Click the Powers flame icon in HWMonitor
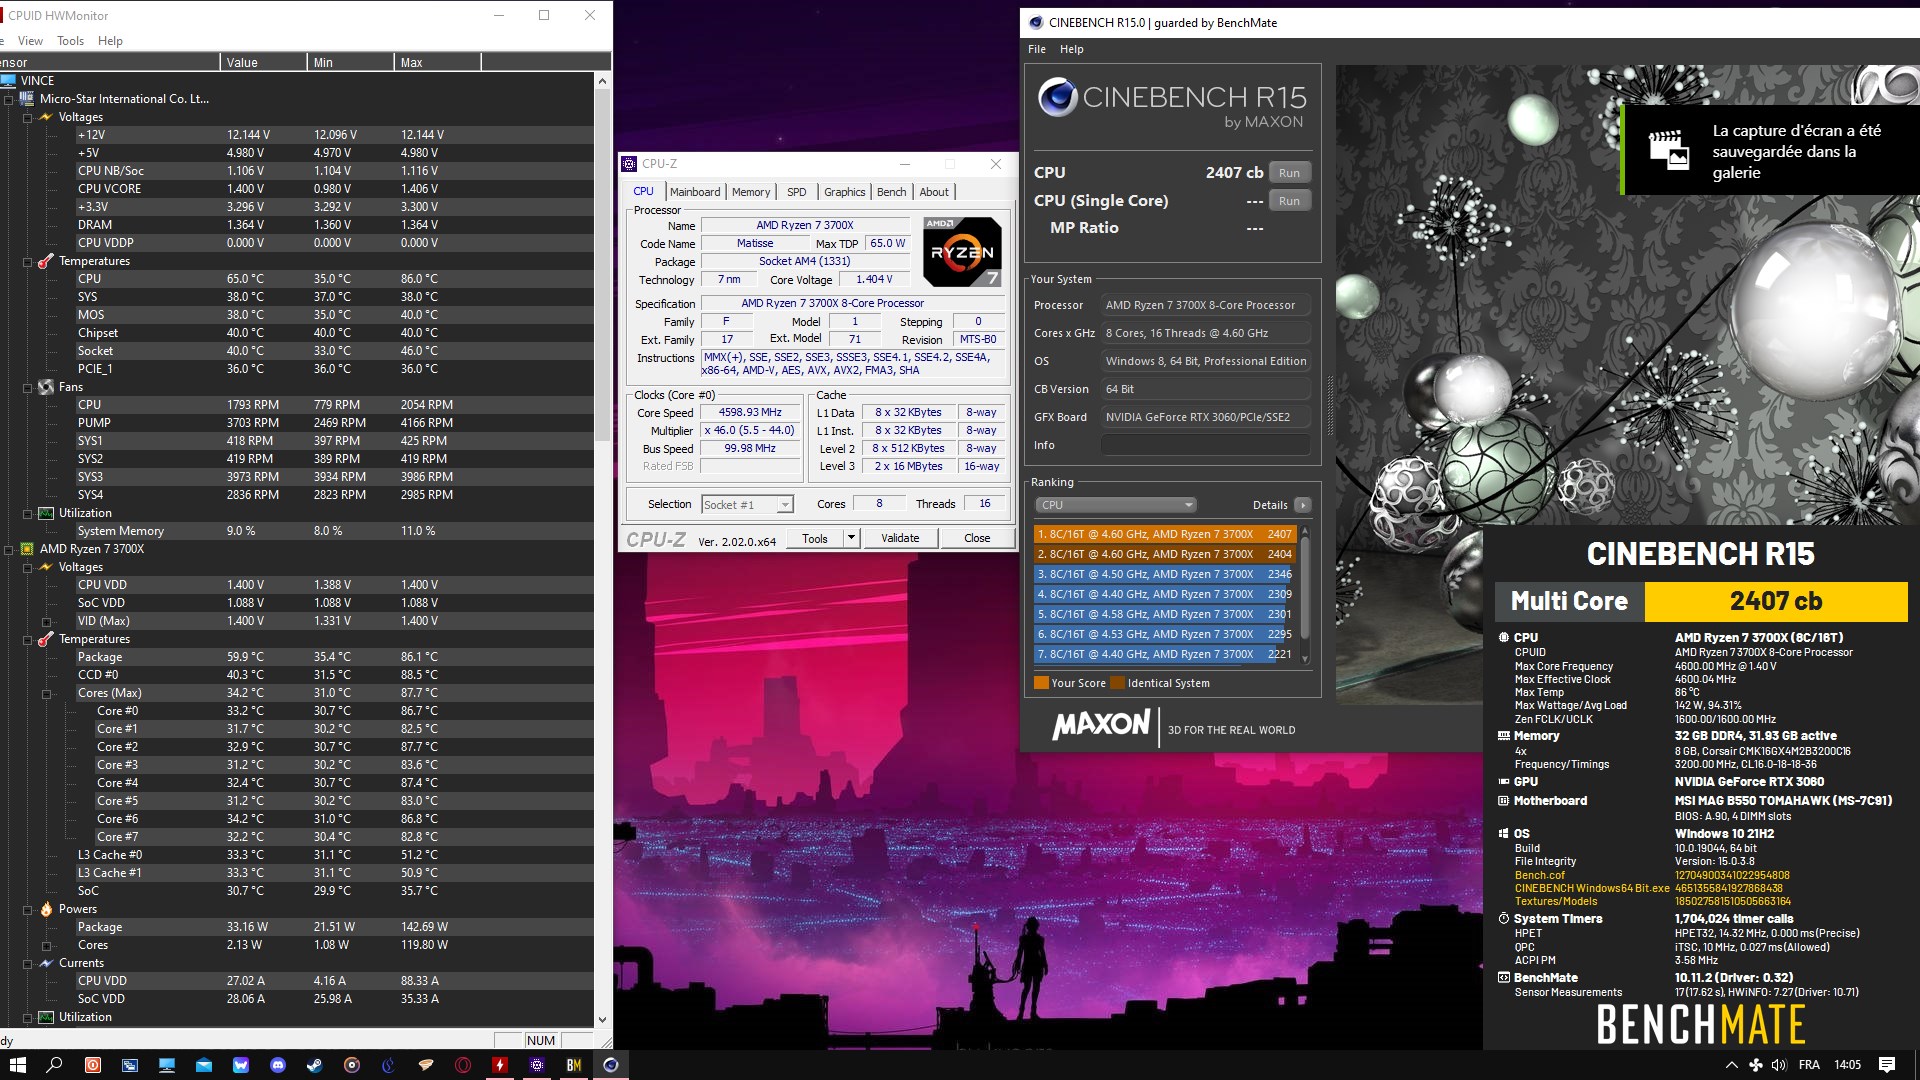1920x1080 pixels. 46,909
